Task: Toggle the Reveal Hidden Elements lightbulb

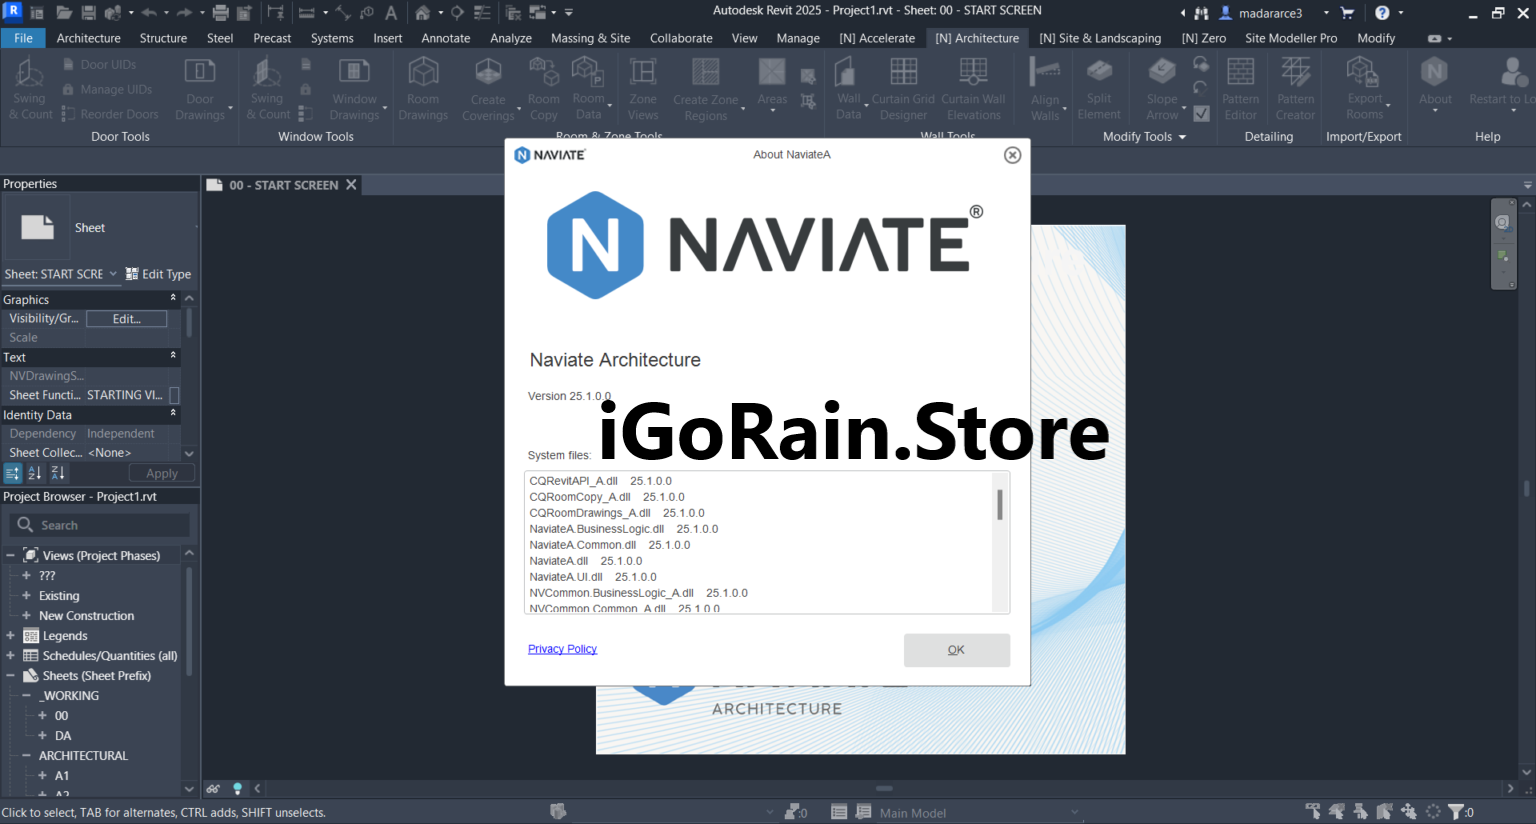Action: [237, 788]
